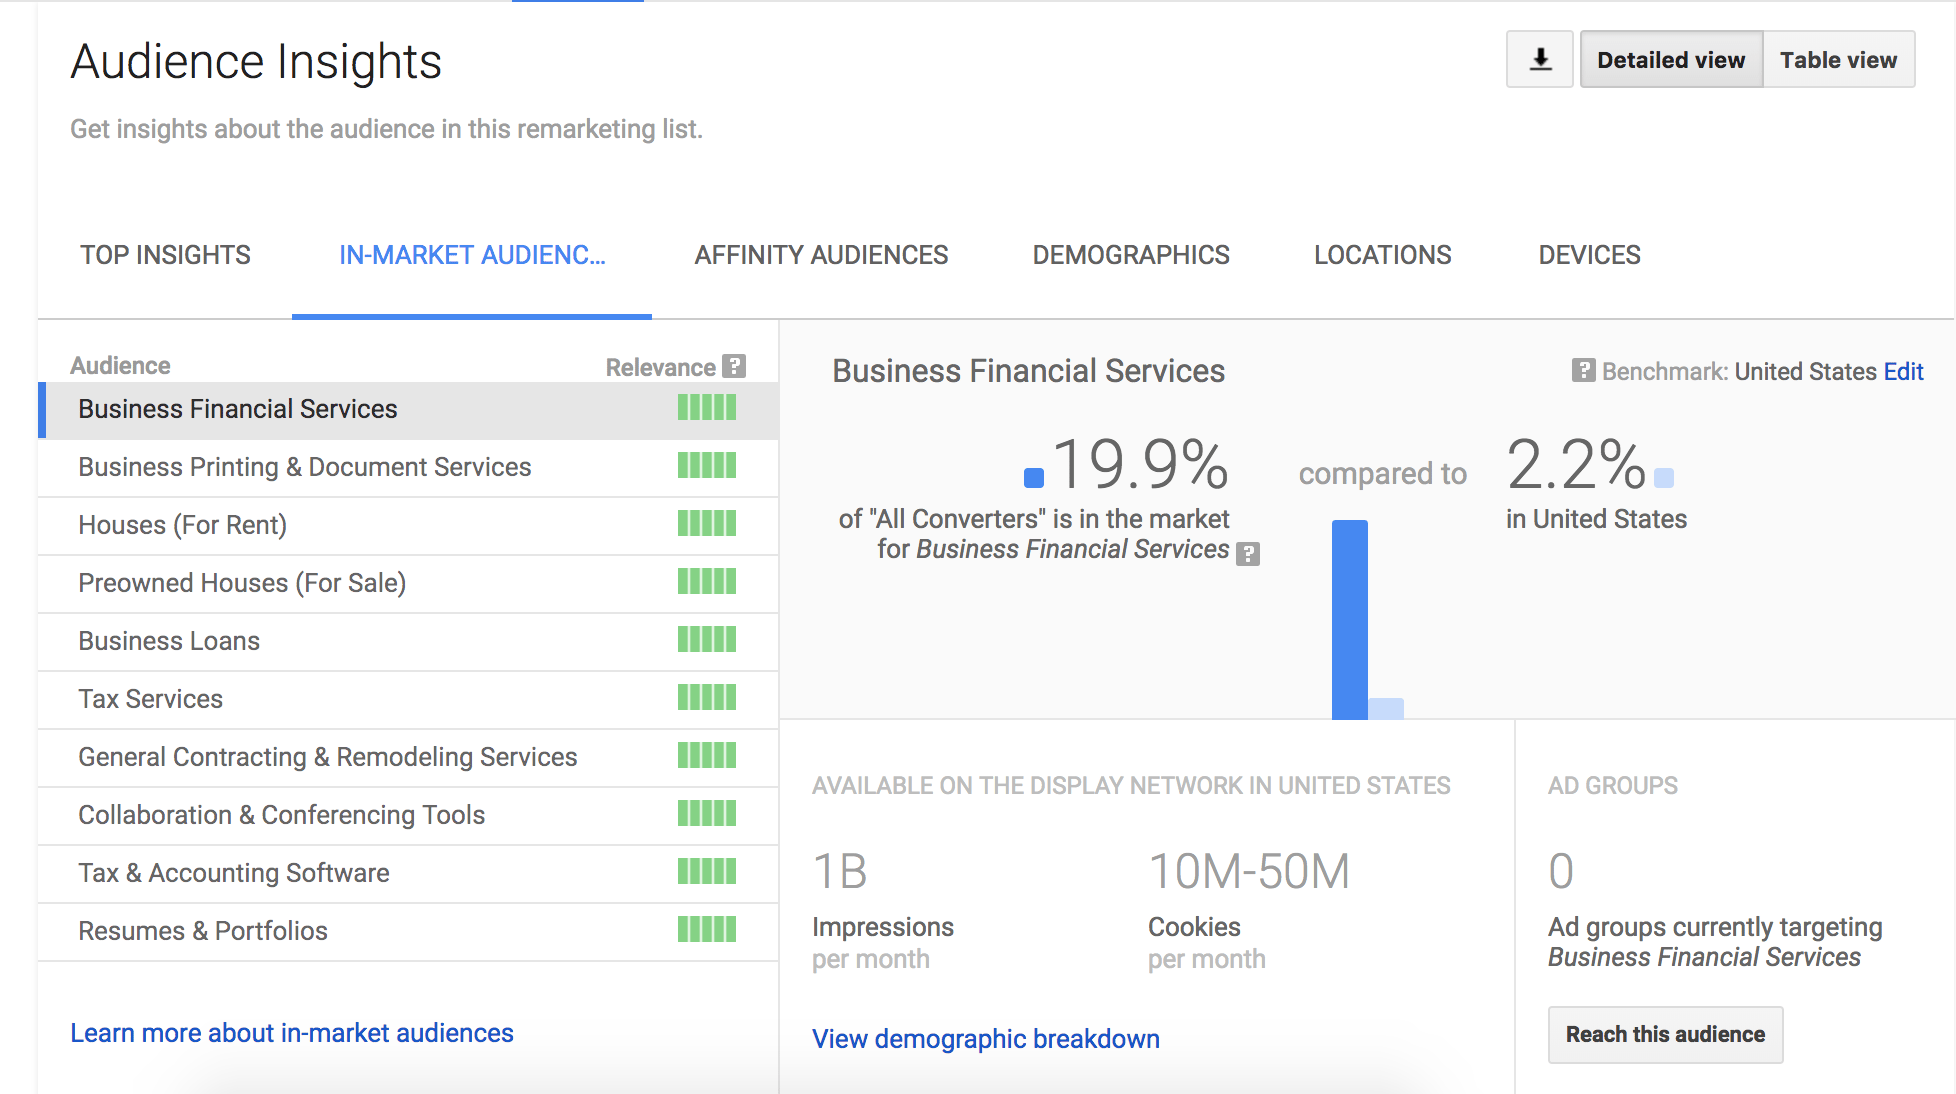Click relevance bars for Resumes & Portfolios

[706, 930]
